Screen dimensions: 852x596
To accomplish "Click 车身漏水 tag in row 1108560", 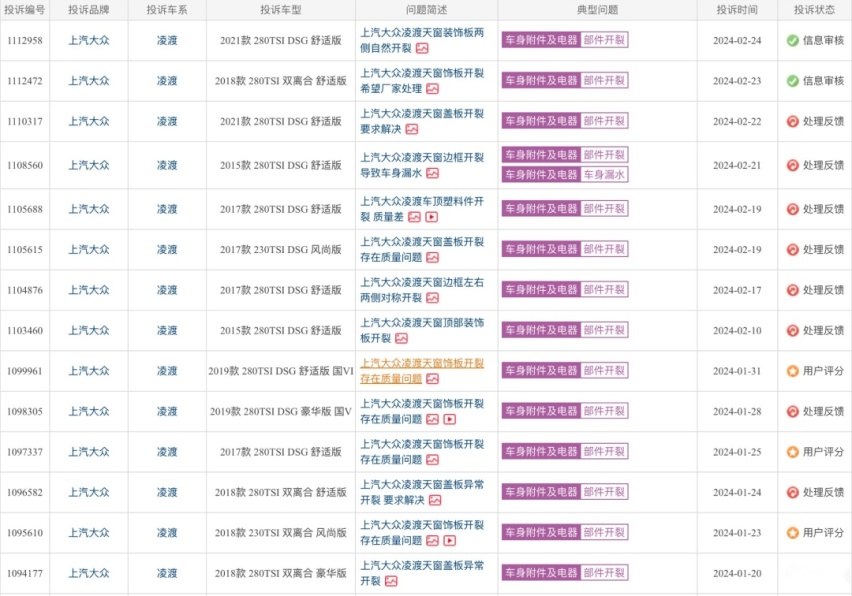I will pyautogui.click(x=604, y=174).
